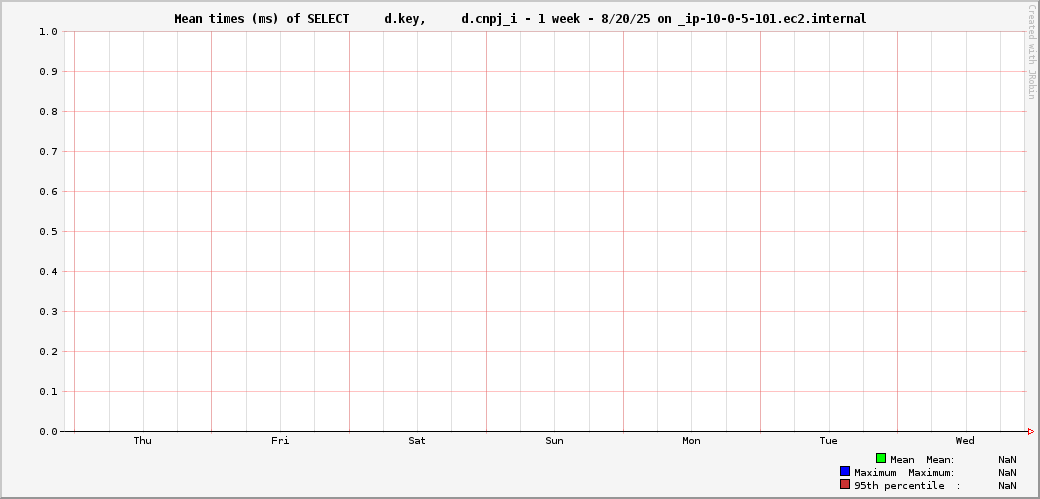Click the 0.1 y-axis value
The height and width of the screenshot is (499, 1040).
click(x=48, y=392)
